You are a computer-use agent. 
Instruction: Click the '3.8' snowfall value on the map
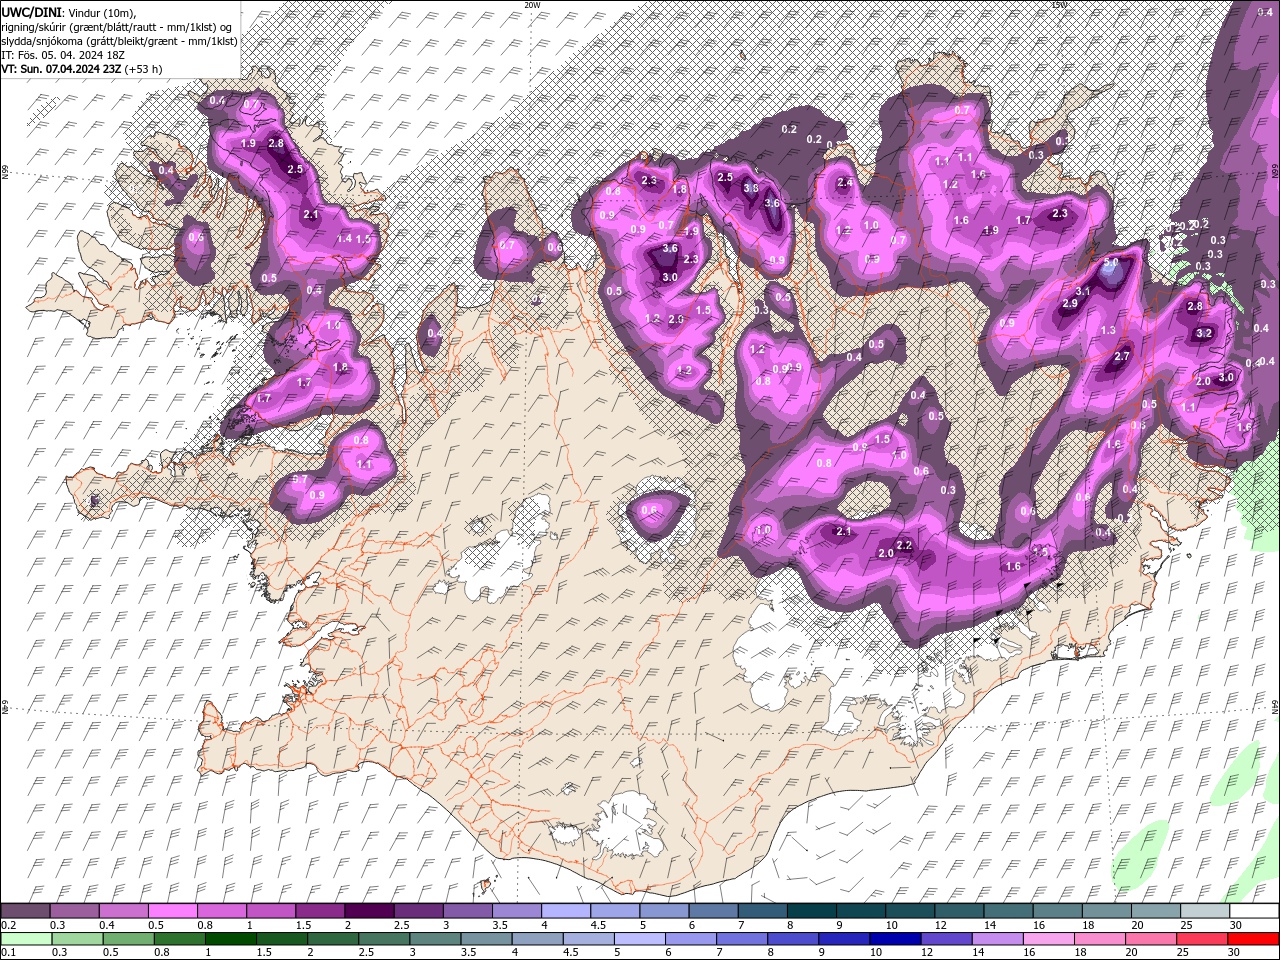(x=751, y=188)
